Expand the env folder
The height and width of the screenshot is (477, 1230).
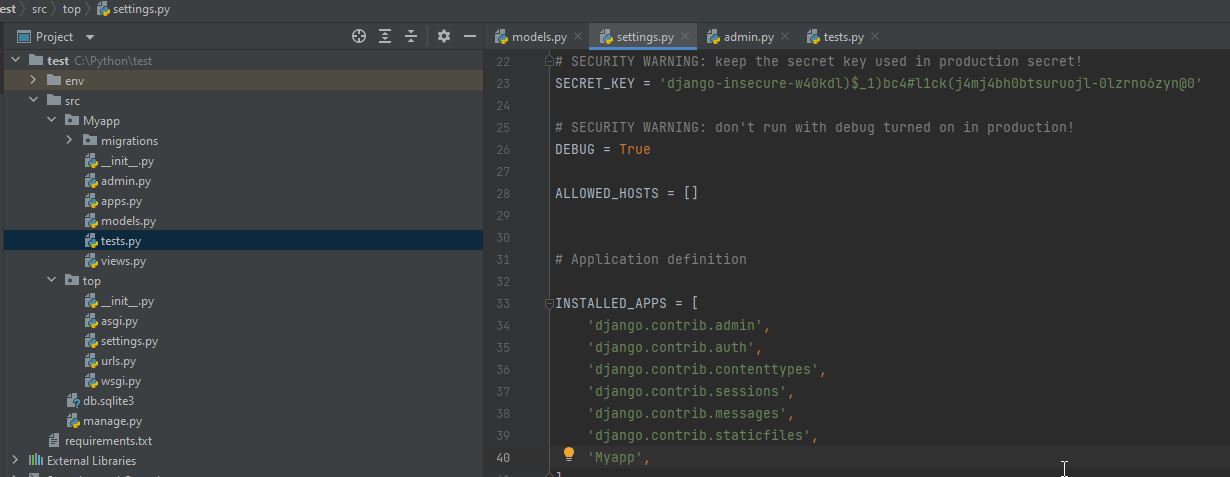[x=33, y=80]
